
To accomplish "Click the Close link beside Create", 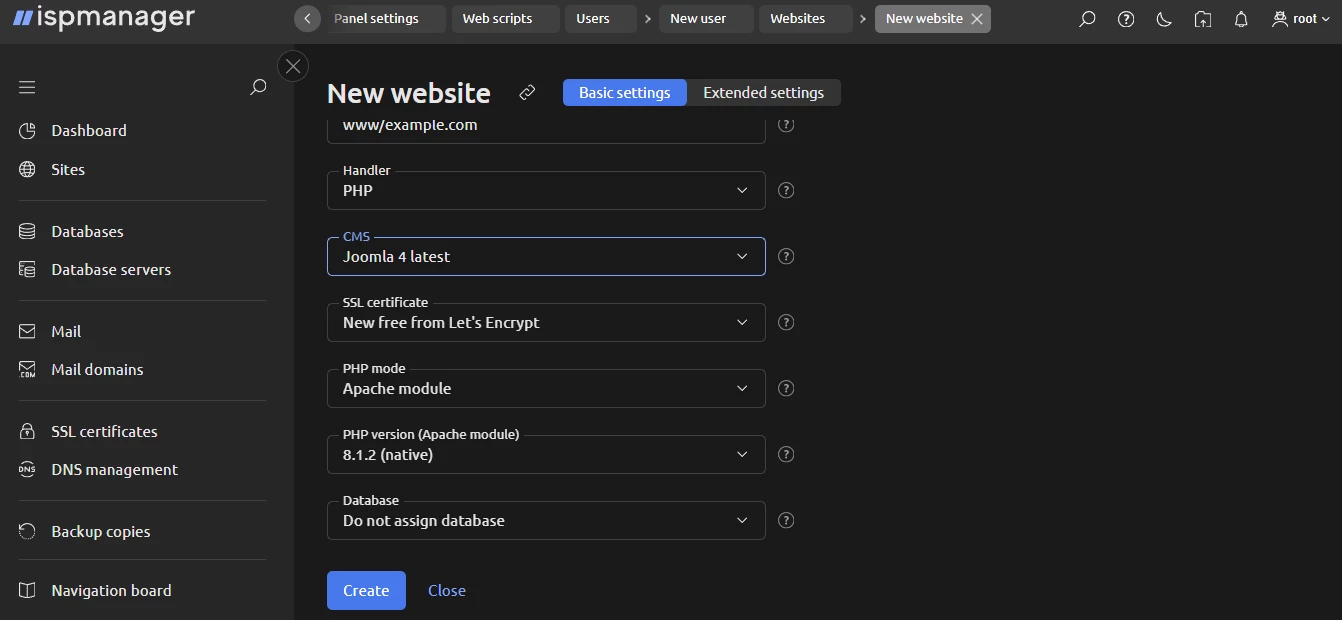I will pyautogui.click(x=446, y=590).
